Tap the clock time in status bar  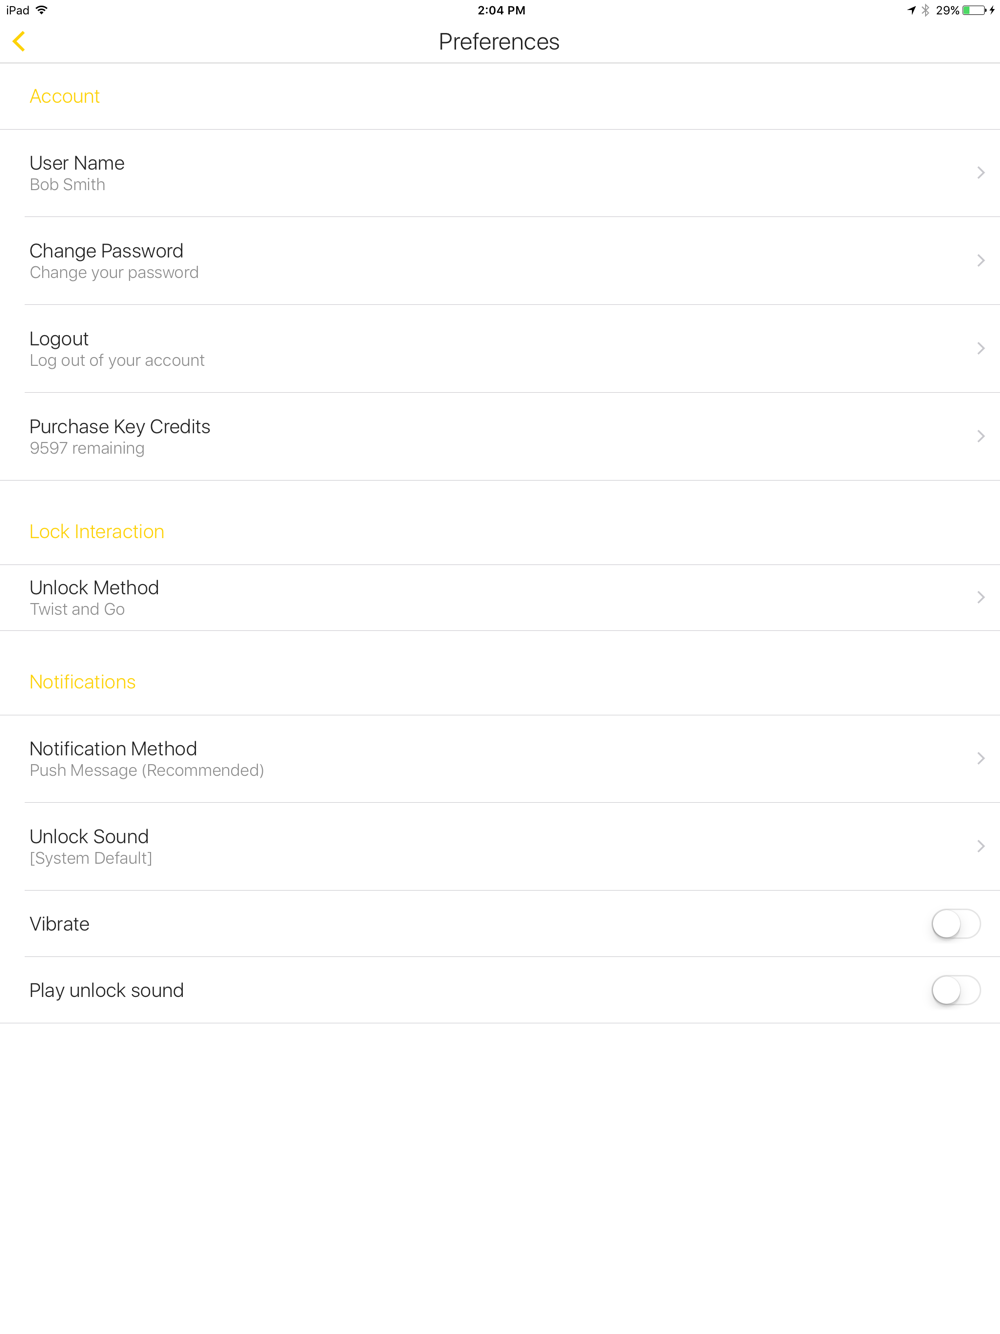501,10
